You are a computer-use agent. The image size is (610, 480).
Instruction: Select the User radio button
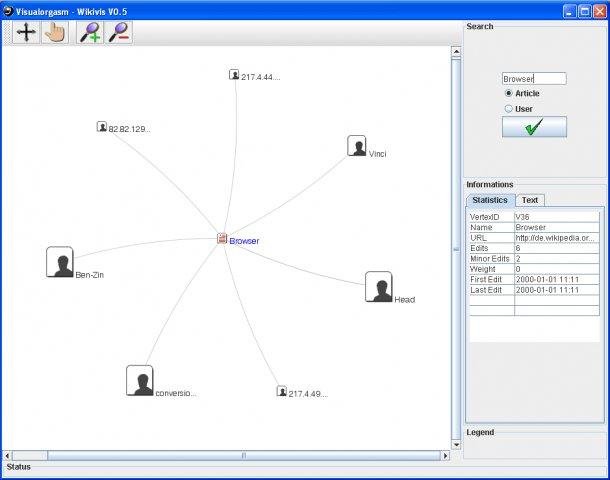[509, 108]
